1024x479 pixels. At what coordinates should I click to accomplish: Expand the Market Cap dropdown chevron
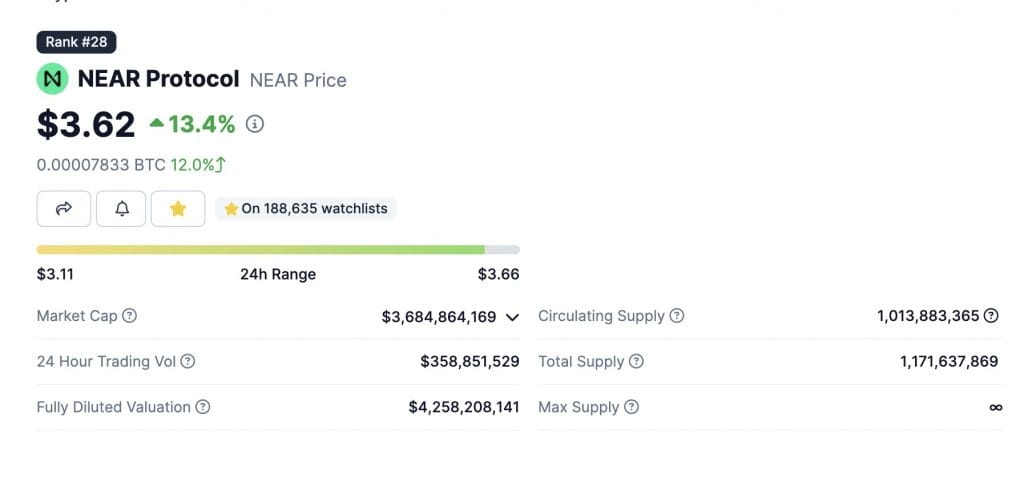(x=512, y=317)
